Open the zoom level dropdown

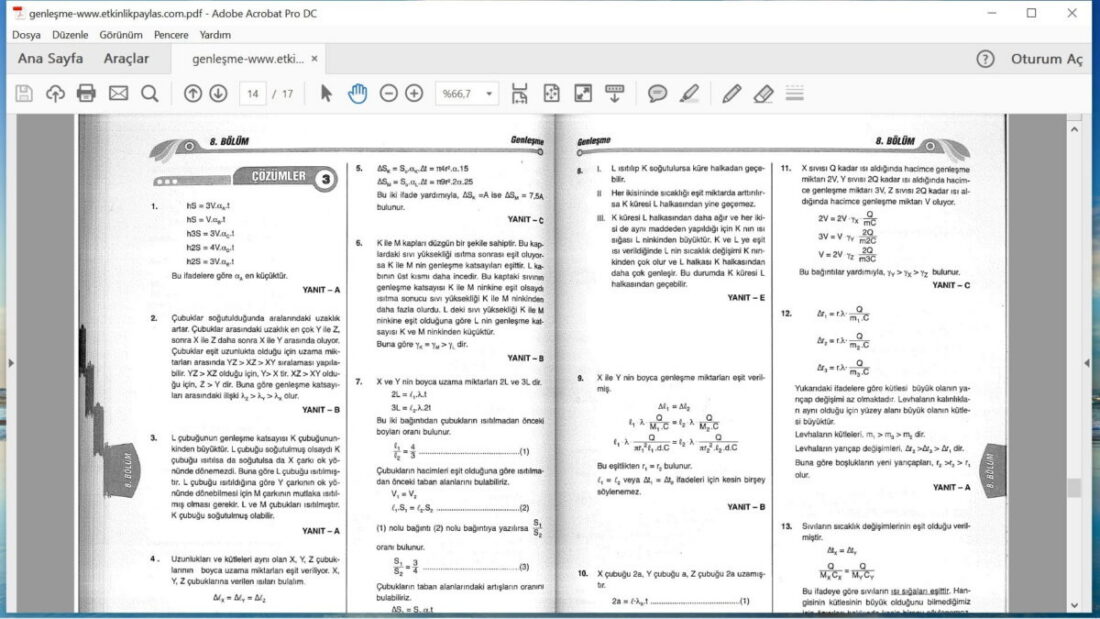(x=489, y=93)
